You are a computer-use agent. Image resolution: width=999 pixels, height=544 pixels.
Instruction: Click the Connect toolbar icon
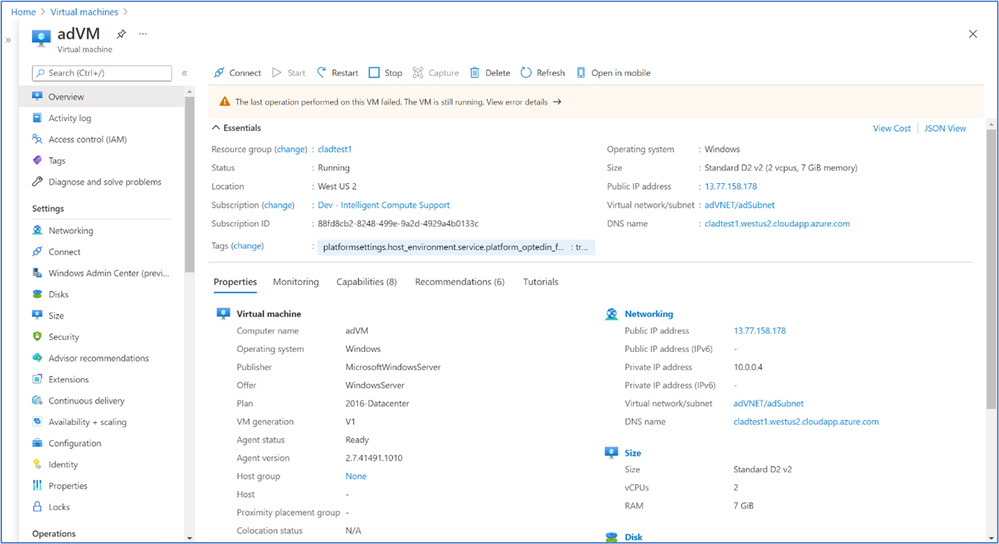pos(219,73)
